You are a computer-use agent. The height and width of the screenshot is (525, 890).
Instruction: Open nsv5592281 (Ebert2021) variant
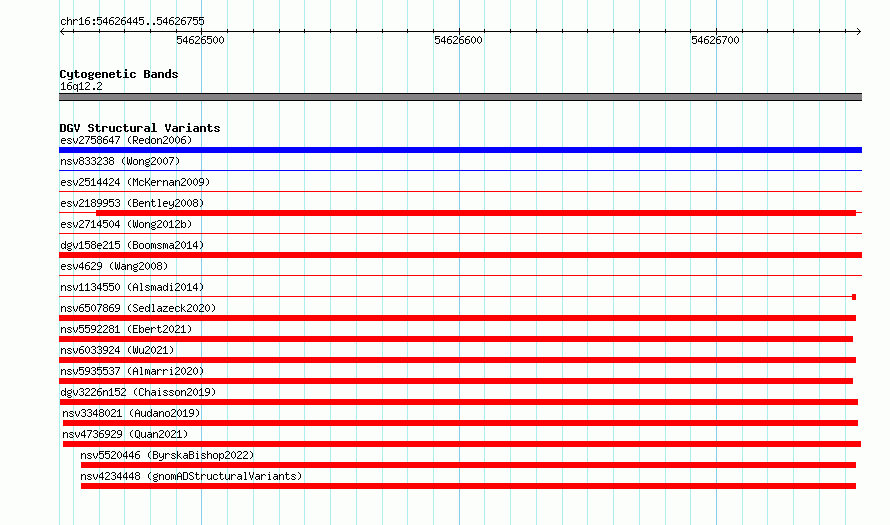(x=126, y=329)
